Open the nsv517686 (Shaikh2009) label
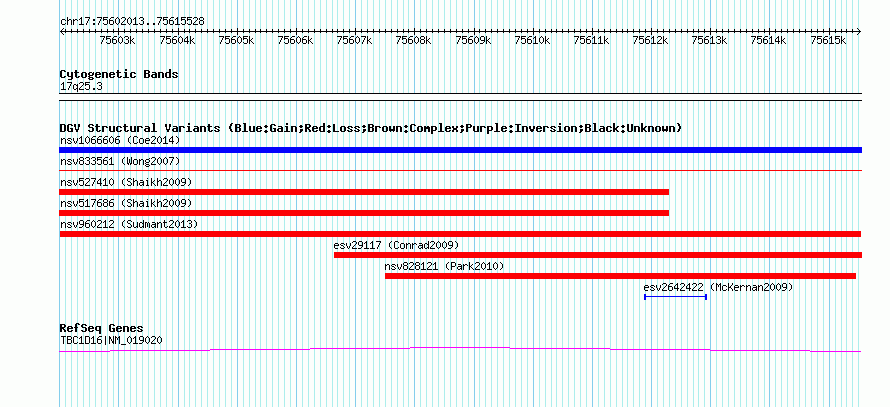 point(126,203)
